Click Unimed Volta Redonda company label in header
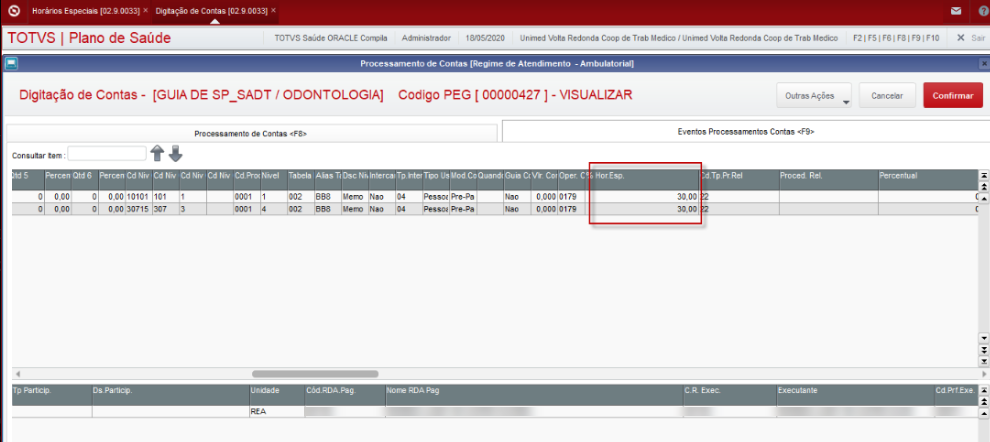Image resolution: width=990 pixels, height=442 pixels. [x=679, y=38]
